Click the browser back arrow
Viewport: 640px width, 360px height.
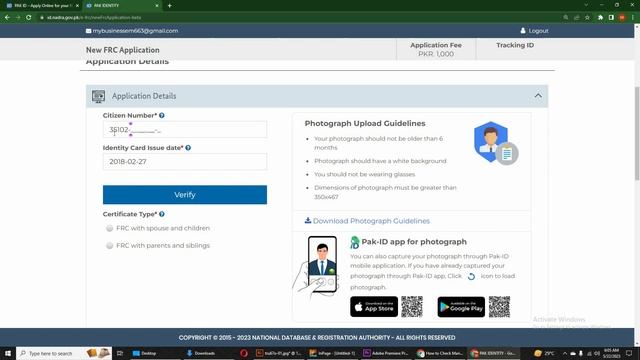click(7, 18)
